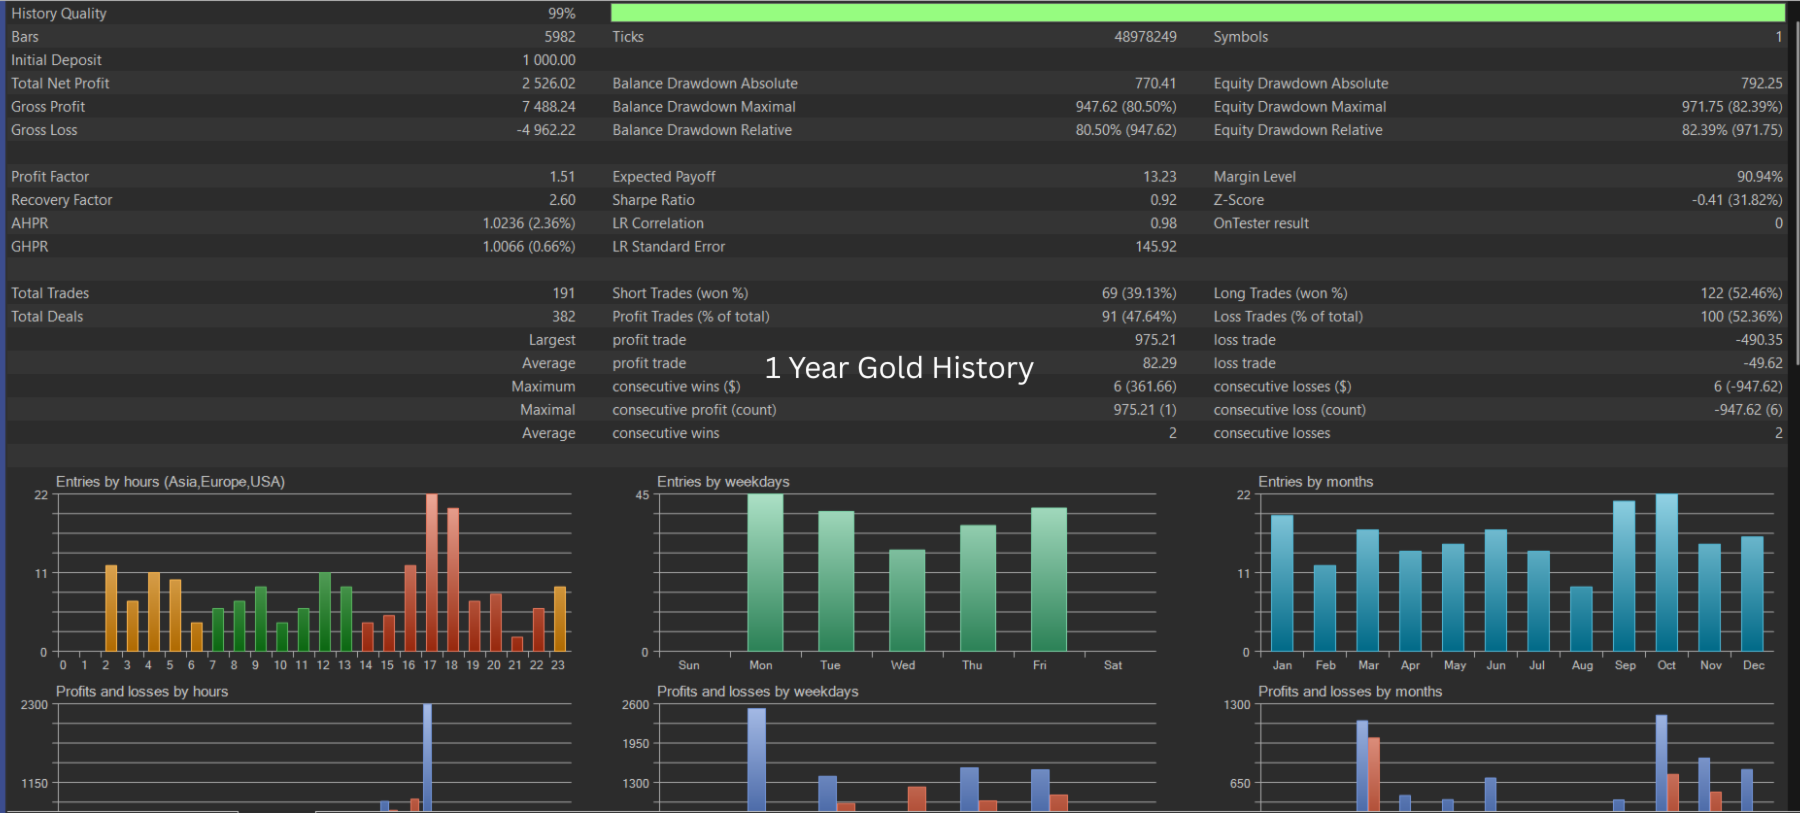The height and width of the screenshot is (813, 1800).
Task: Click the Gross Profit value "7 488.24"
Action: 548,107
